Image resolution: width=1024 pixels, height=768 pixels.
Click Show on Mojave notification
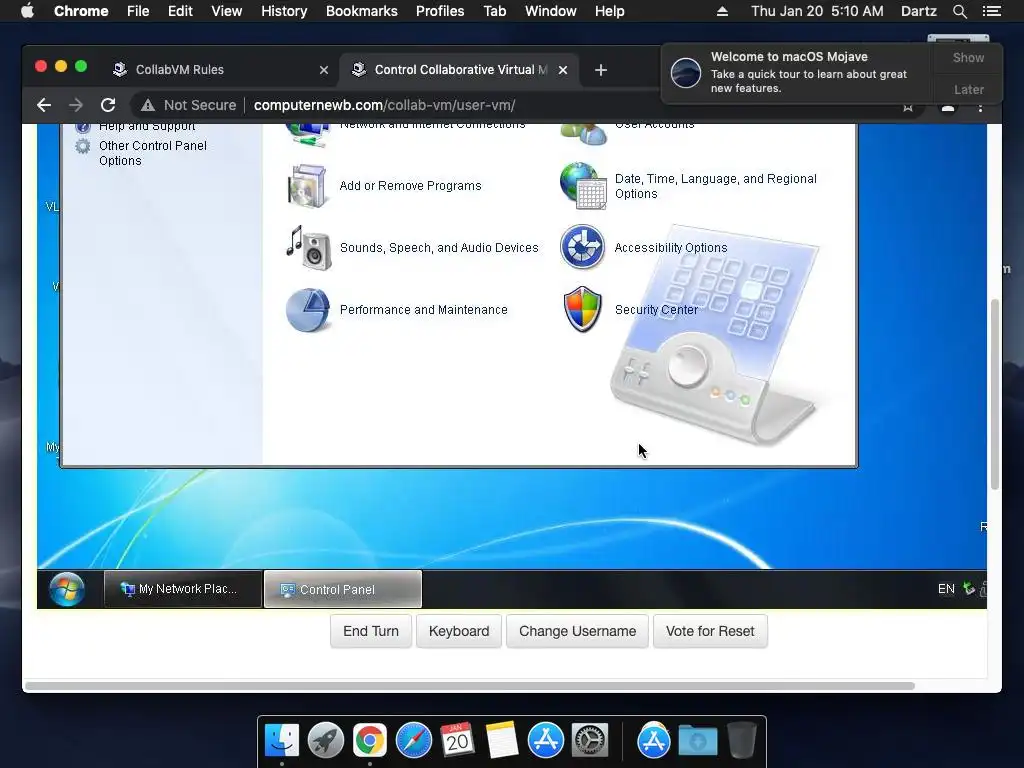(x=968, y=57)
